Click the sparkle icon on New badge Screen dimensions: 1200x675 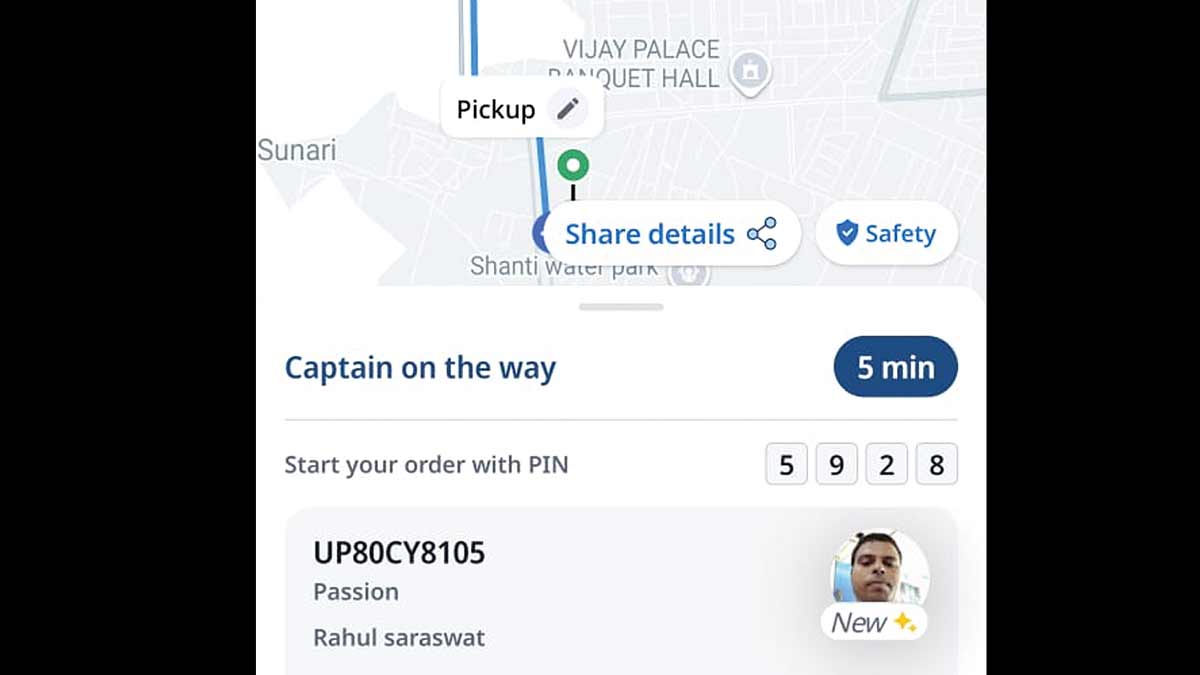(x=905, y=622)
